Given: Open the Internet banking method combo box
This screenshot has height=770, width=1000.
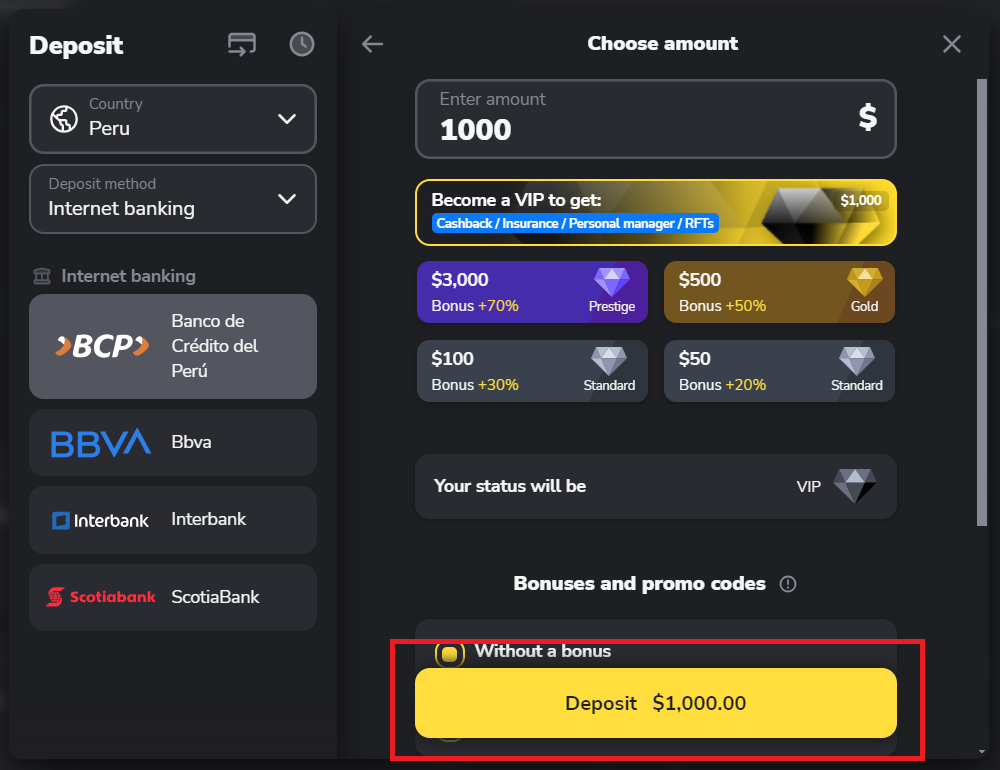Looking at the screenshot, I should 173,199.
